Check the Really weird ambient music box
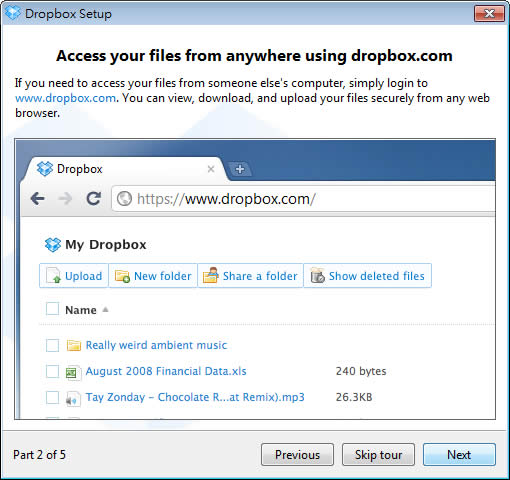Image resolution: width=510 pixels, height=480 pixels. pos(52,345)
